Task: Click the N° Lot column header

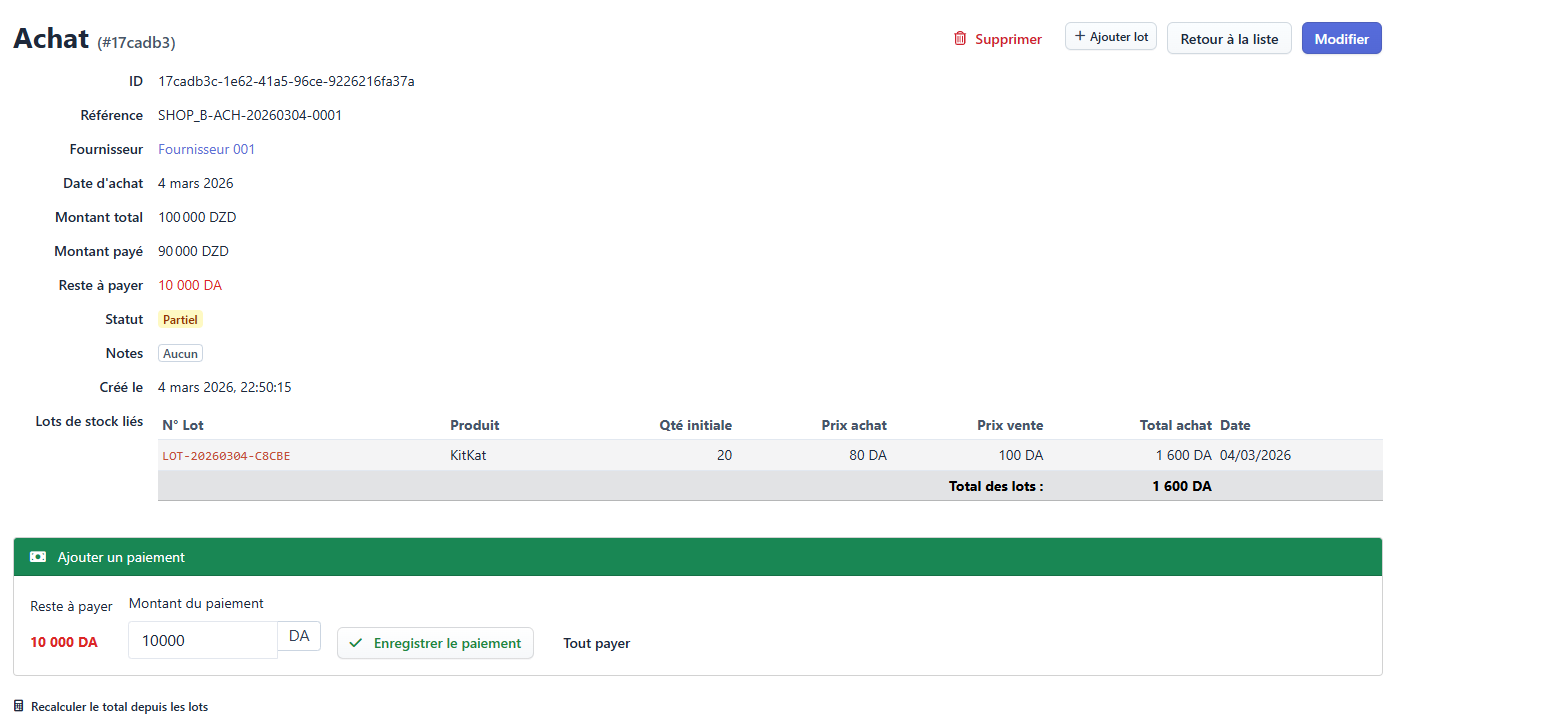Action: point(183,425)
